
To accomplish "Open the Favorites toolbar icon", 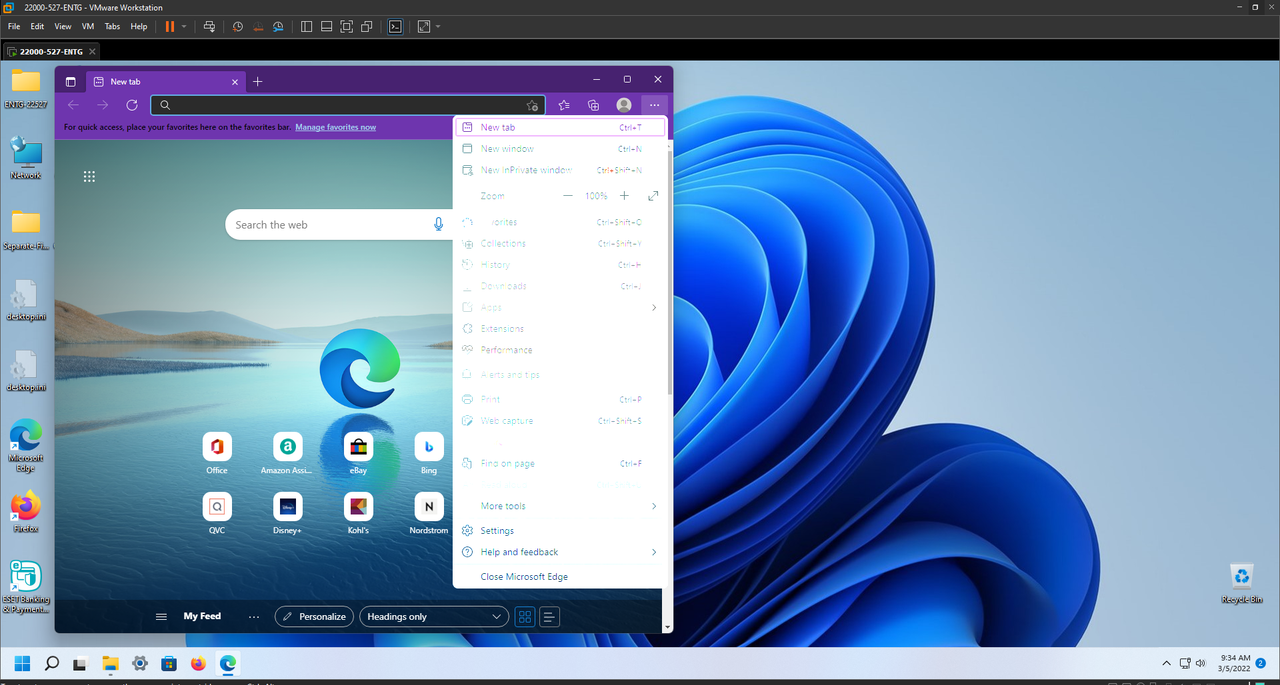I will [564, 104].
